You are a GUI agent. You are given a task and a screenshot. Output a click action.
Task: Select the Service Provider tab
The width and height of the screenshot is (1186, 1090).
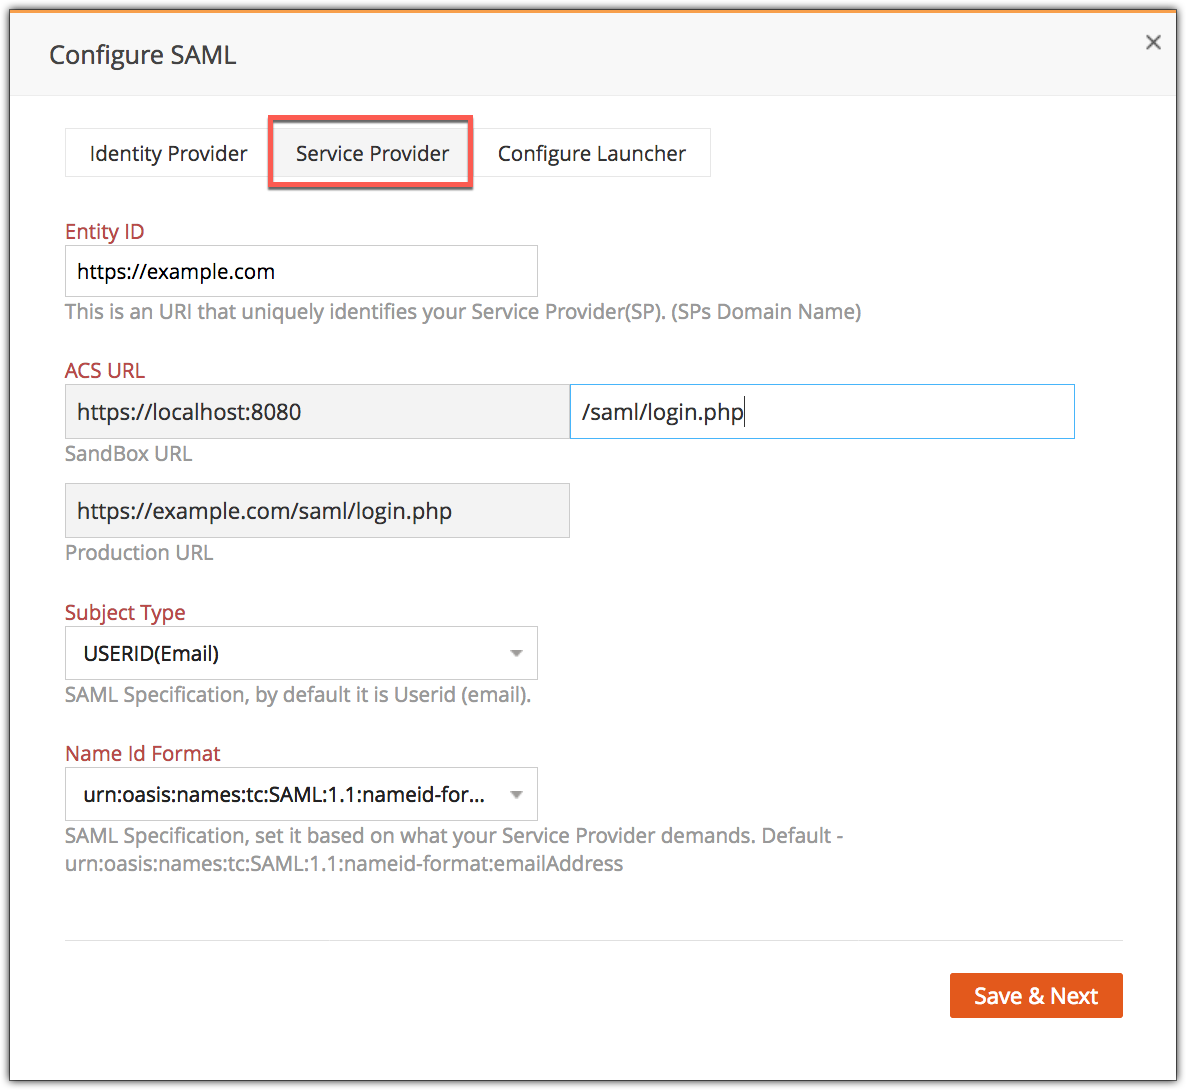pos(371,153)
